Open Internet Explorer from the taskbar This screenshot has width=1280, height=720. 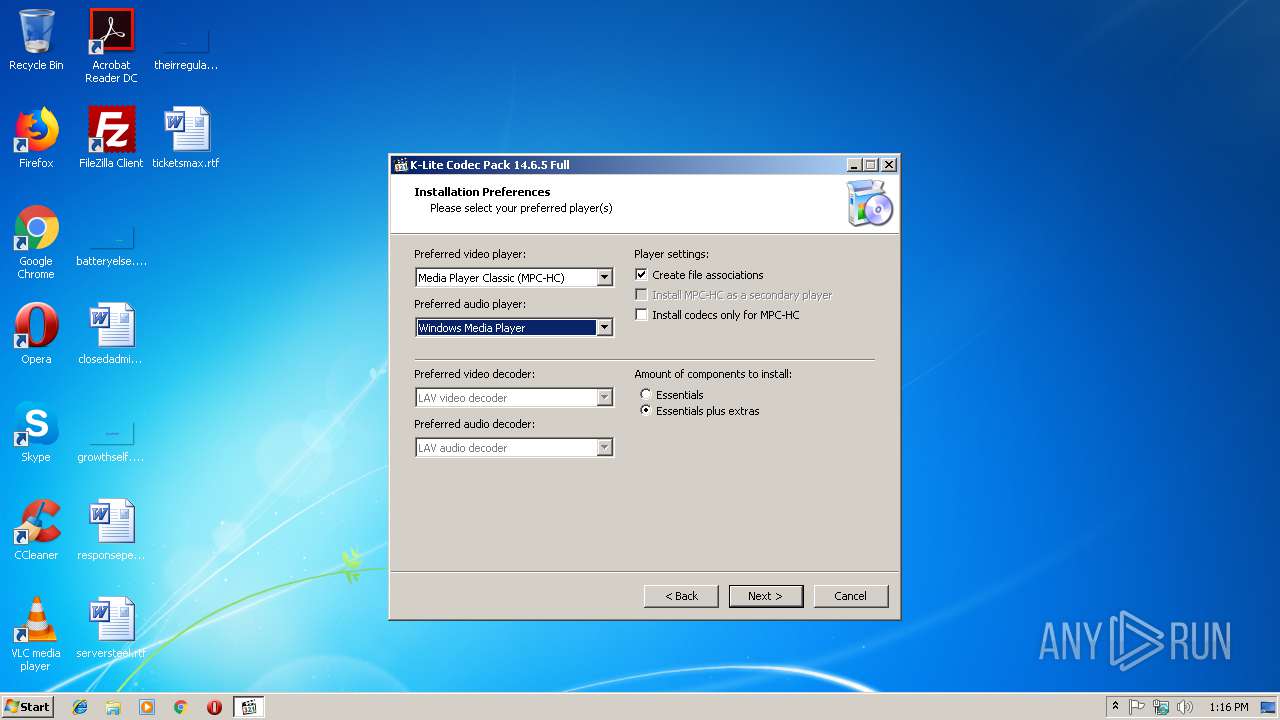point(80,707)
